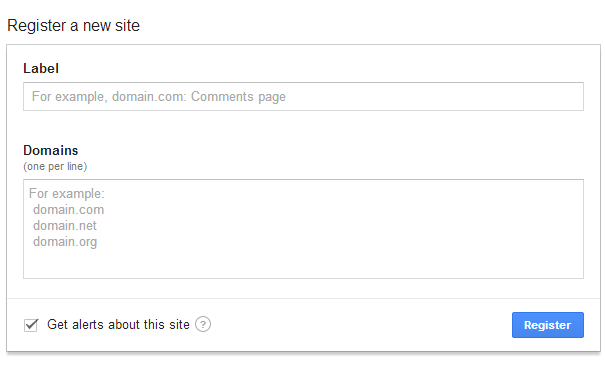Click the bold 'Label' field heading

[x=41, y=69]
